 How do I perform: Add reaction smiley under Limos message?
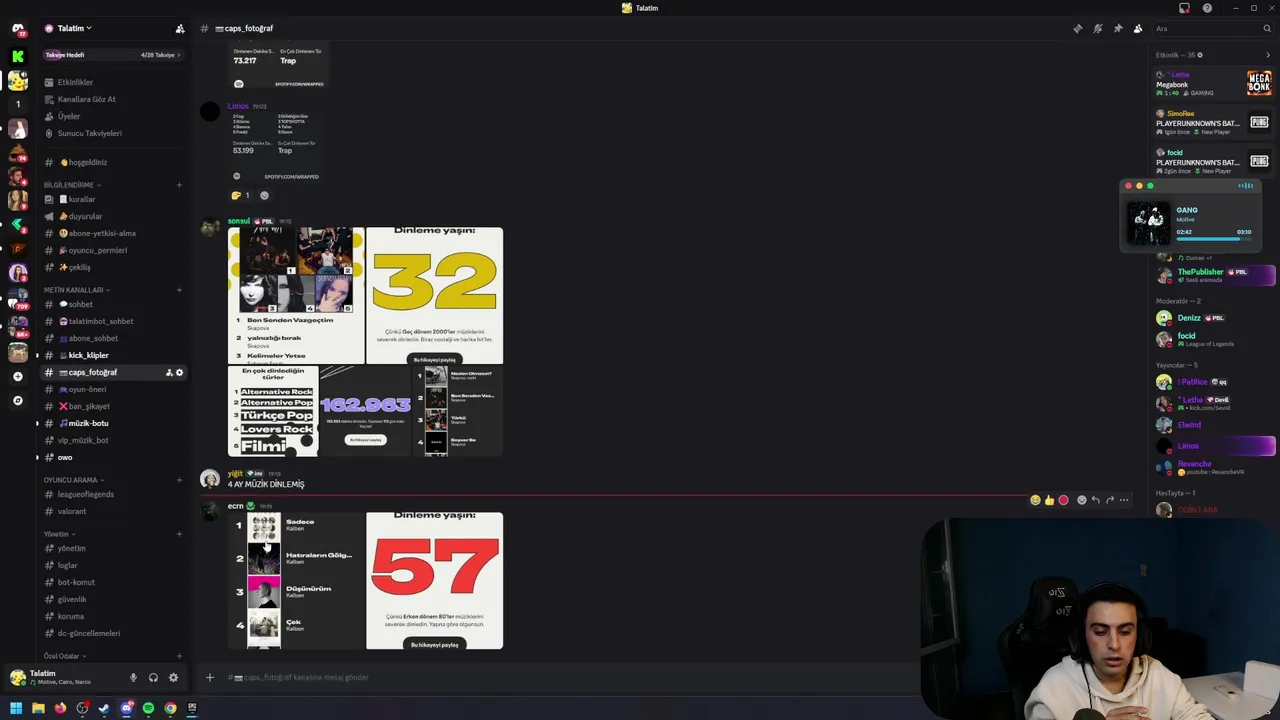(264, 195)
